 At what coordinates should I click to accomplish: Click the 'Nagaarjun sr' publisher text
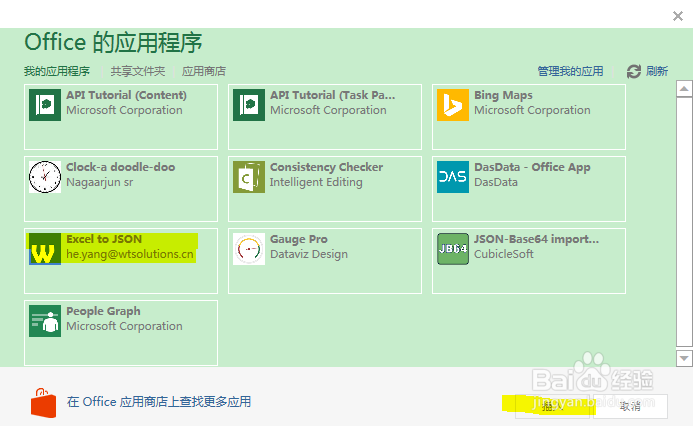(99, 182)
